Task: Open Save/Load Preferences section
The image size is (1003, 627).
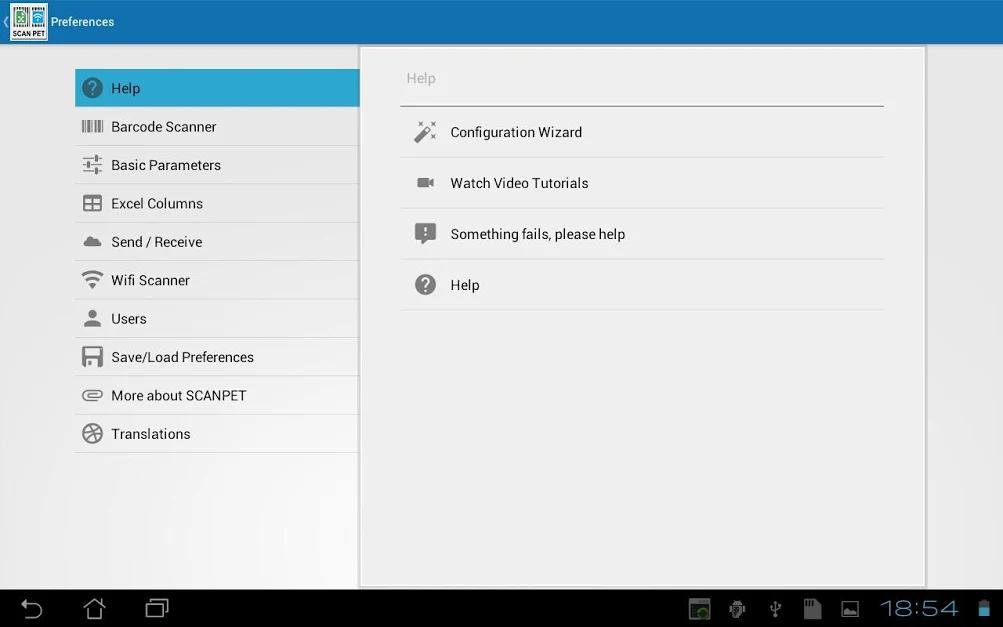Action: [x=217, y=356]
